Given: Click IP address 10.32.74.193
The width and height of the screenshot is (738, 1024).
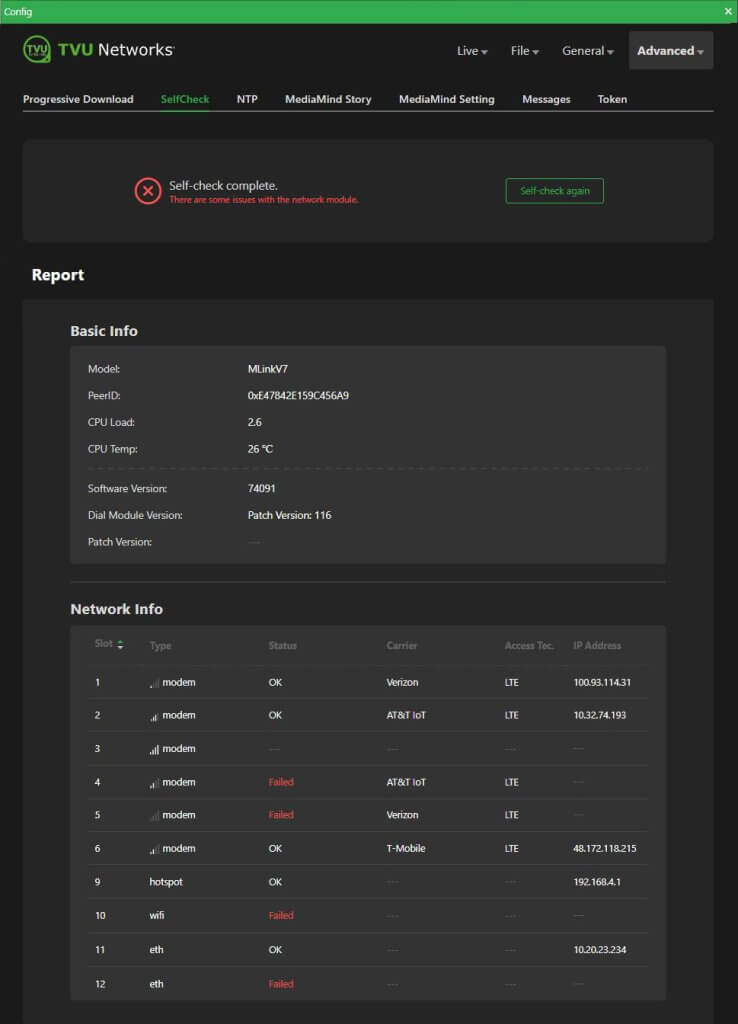Looking at the screenshot, I should (x=600, y=716).
